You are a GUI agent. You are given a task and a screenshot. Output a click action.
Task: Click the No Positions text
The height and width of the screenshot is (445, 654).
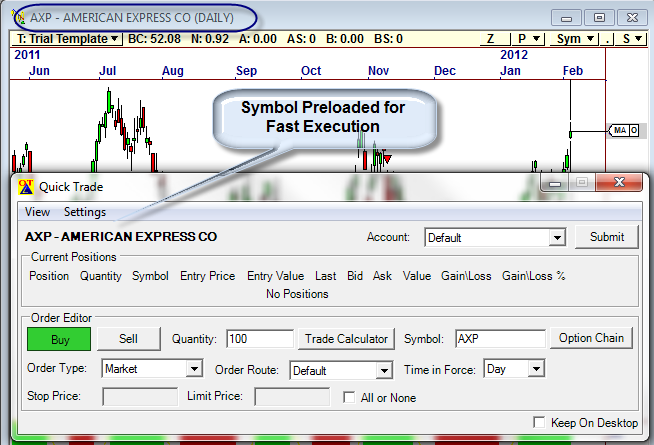click(x=297, y=294)
